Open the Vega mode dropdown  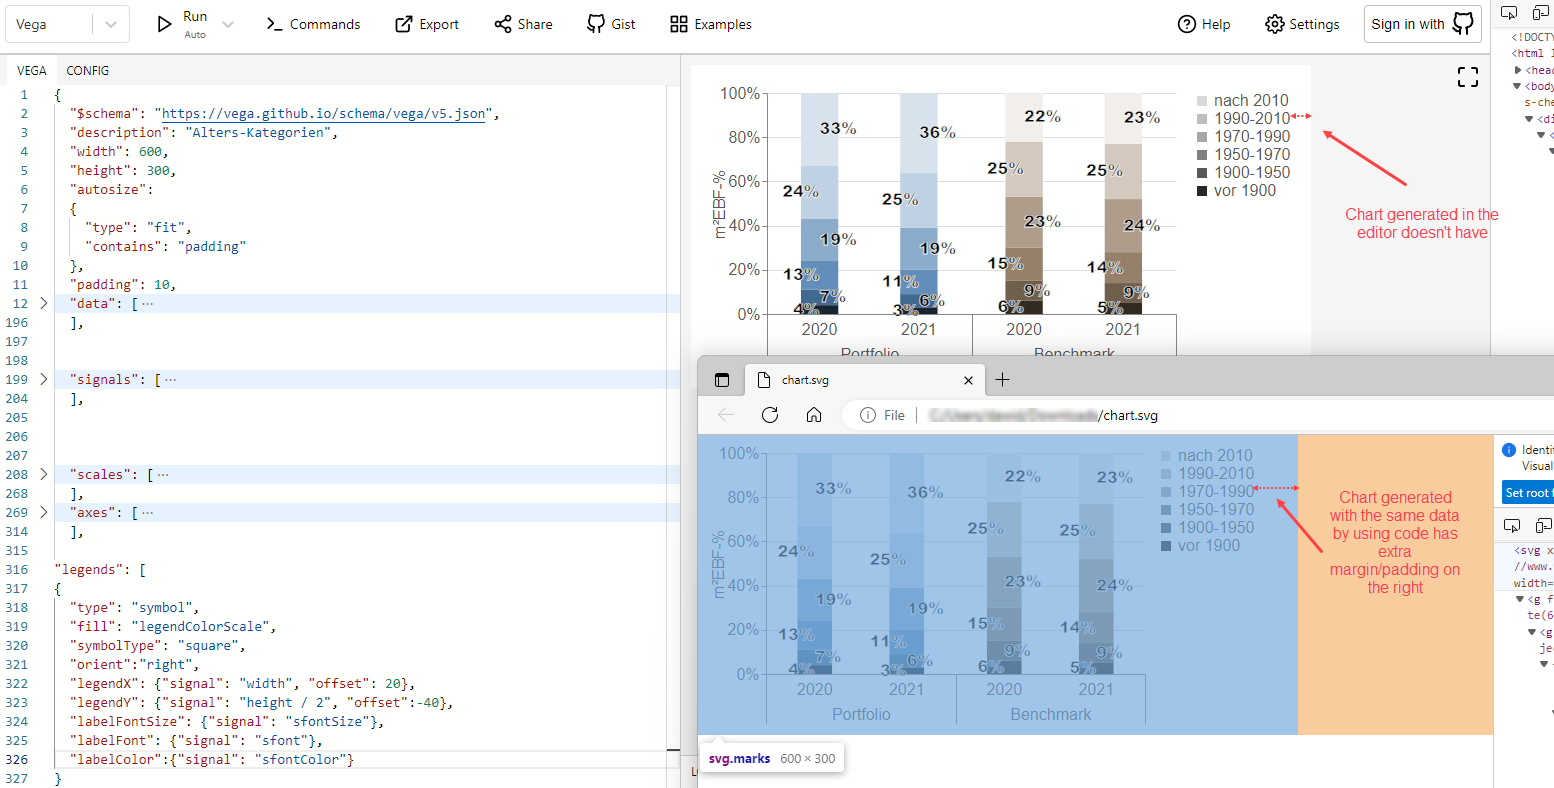(x=68, y=24)
